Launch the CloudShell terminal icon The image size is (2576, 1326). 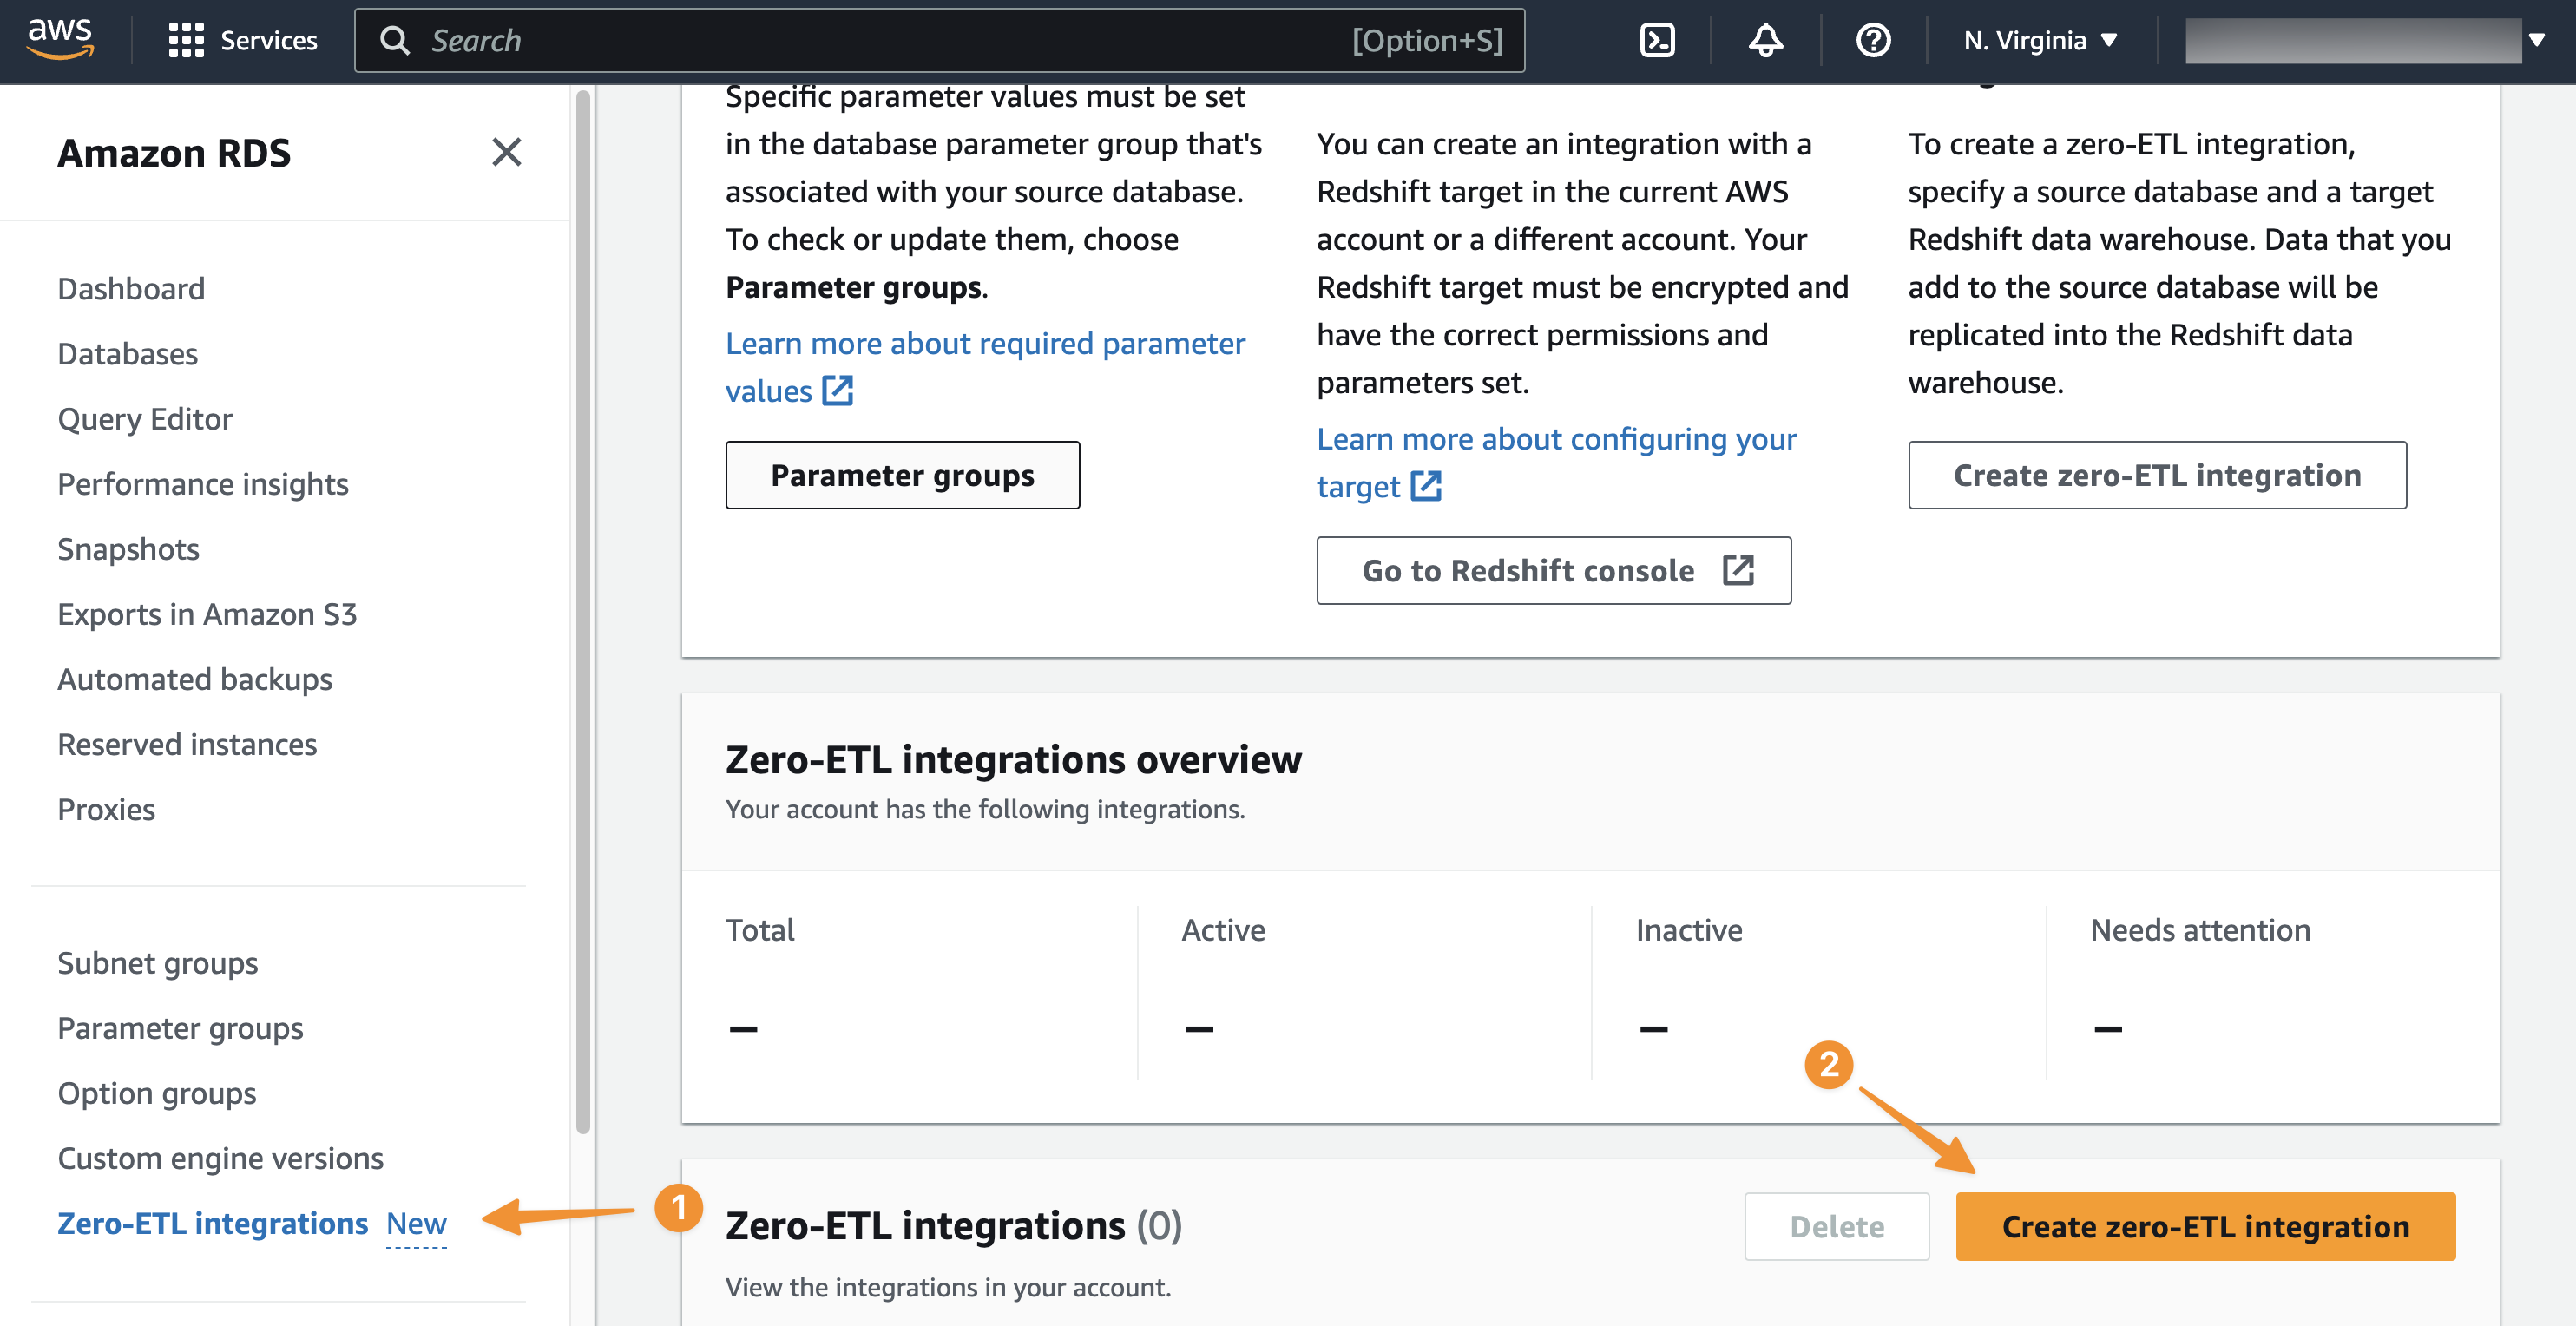(1656, 40)
